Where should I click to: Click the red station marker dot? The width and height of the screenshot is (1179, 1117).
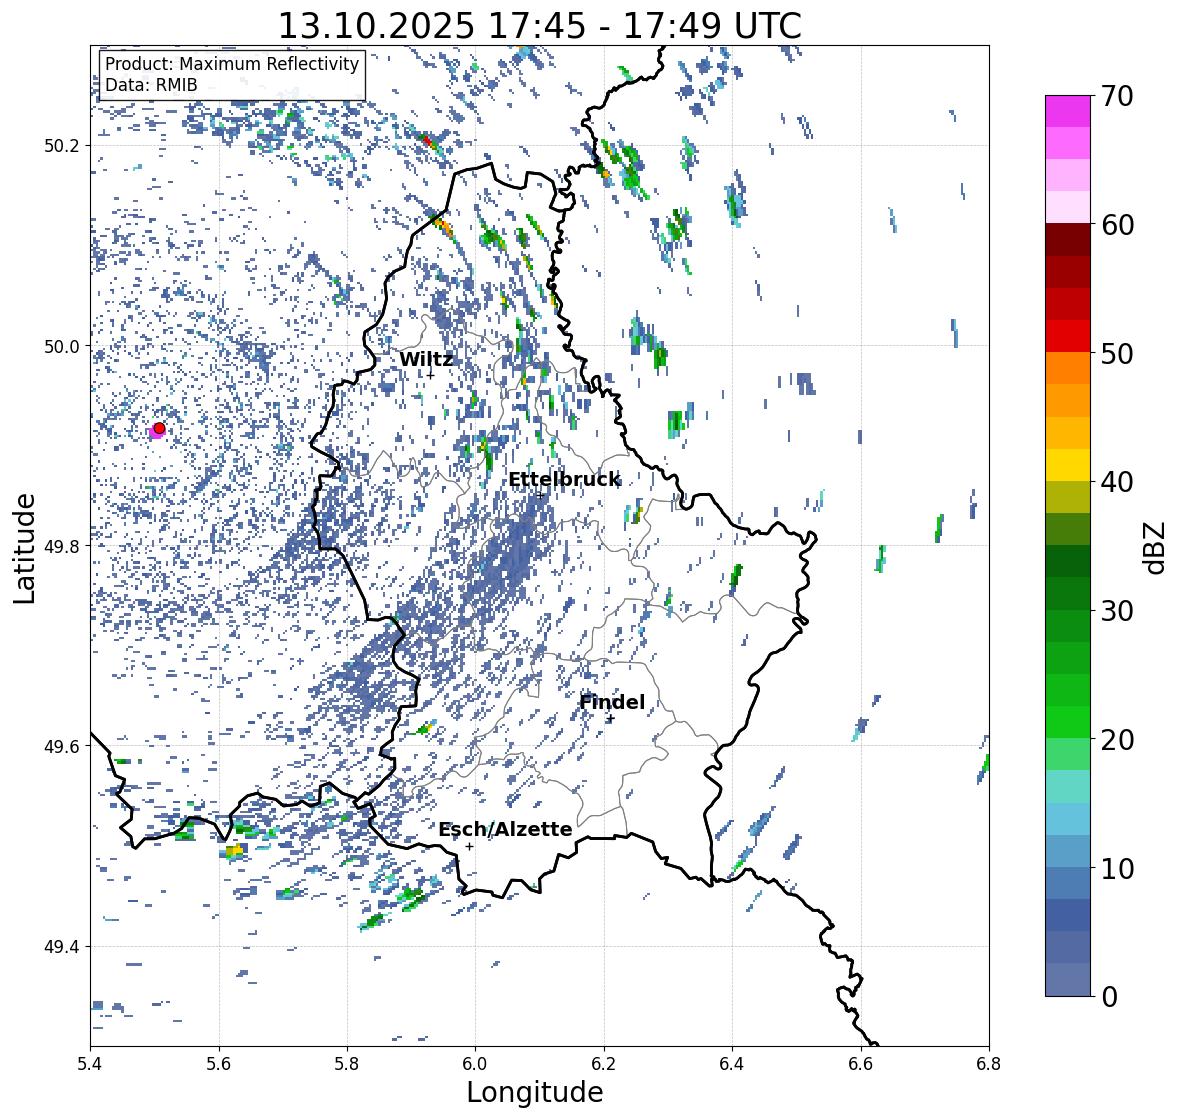click(x=159, y=428)
